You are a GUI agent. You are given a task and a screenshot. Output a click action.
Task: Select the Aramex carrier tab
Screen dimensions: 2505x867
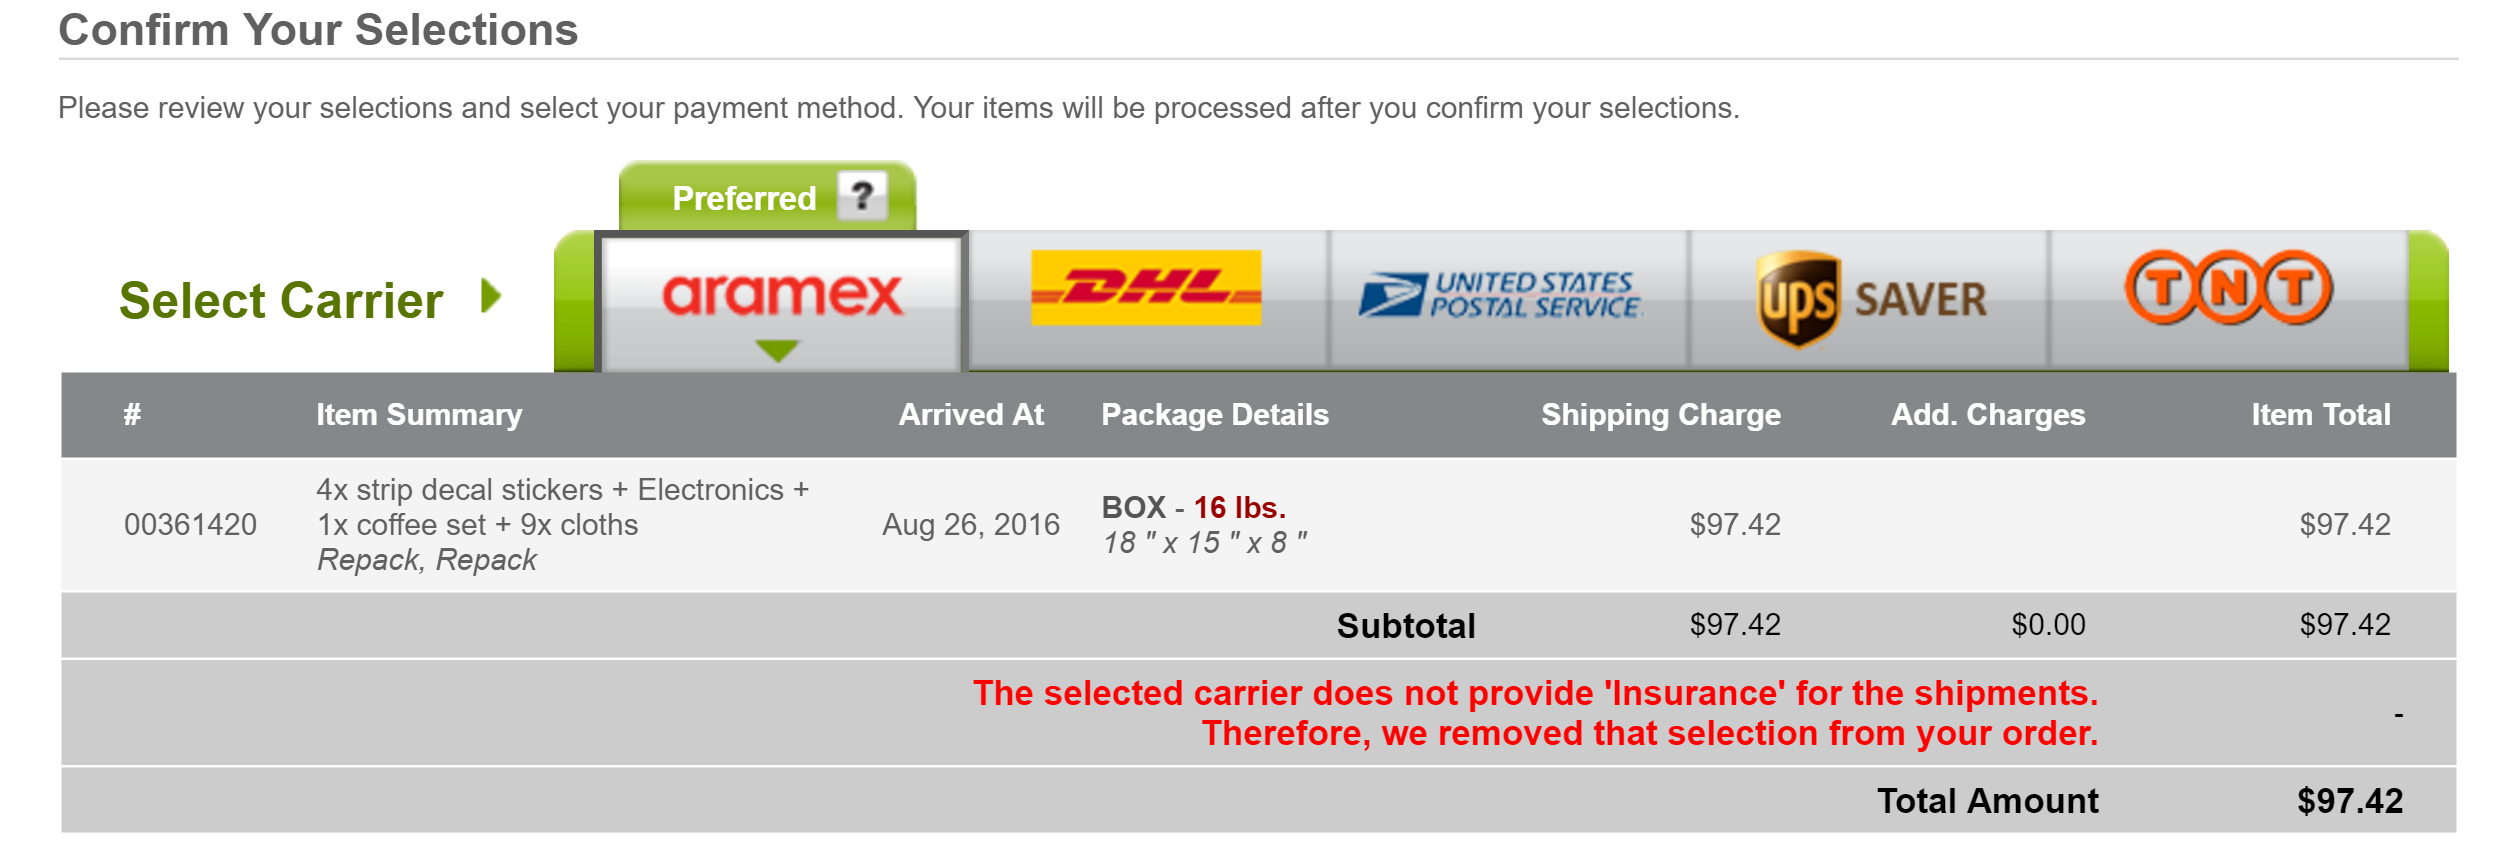tap(781, 302)
